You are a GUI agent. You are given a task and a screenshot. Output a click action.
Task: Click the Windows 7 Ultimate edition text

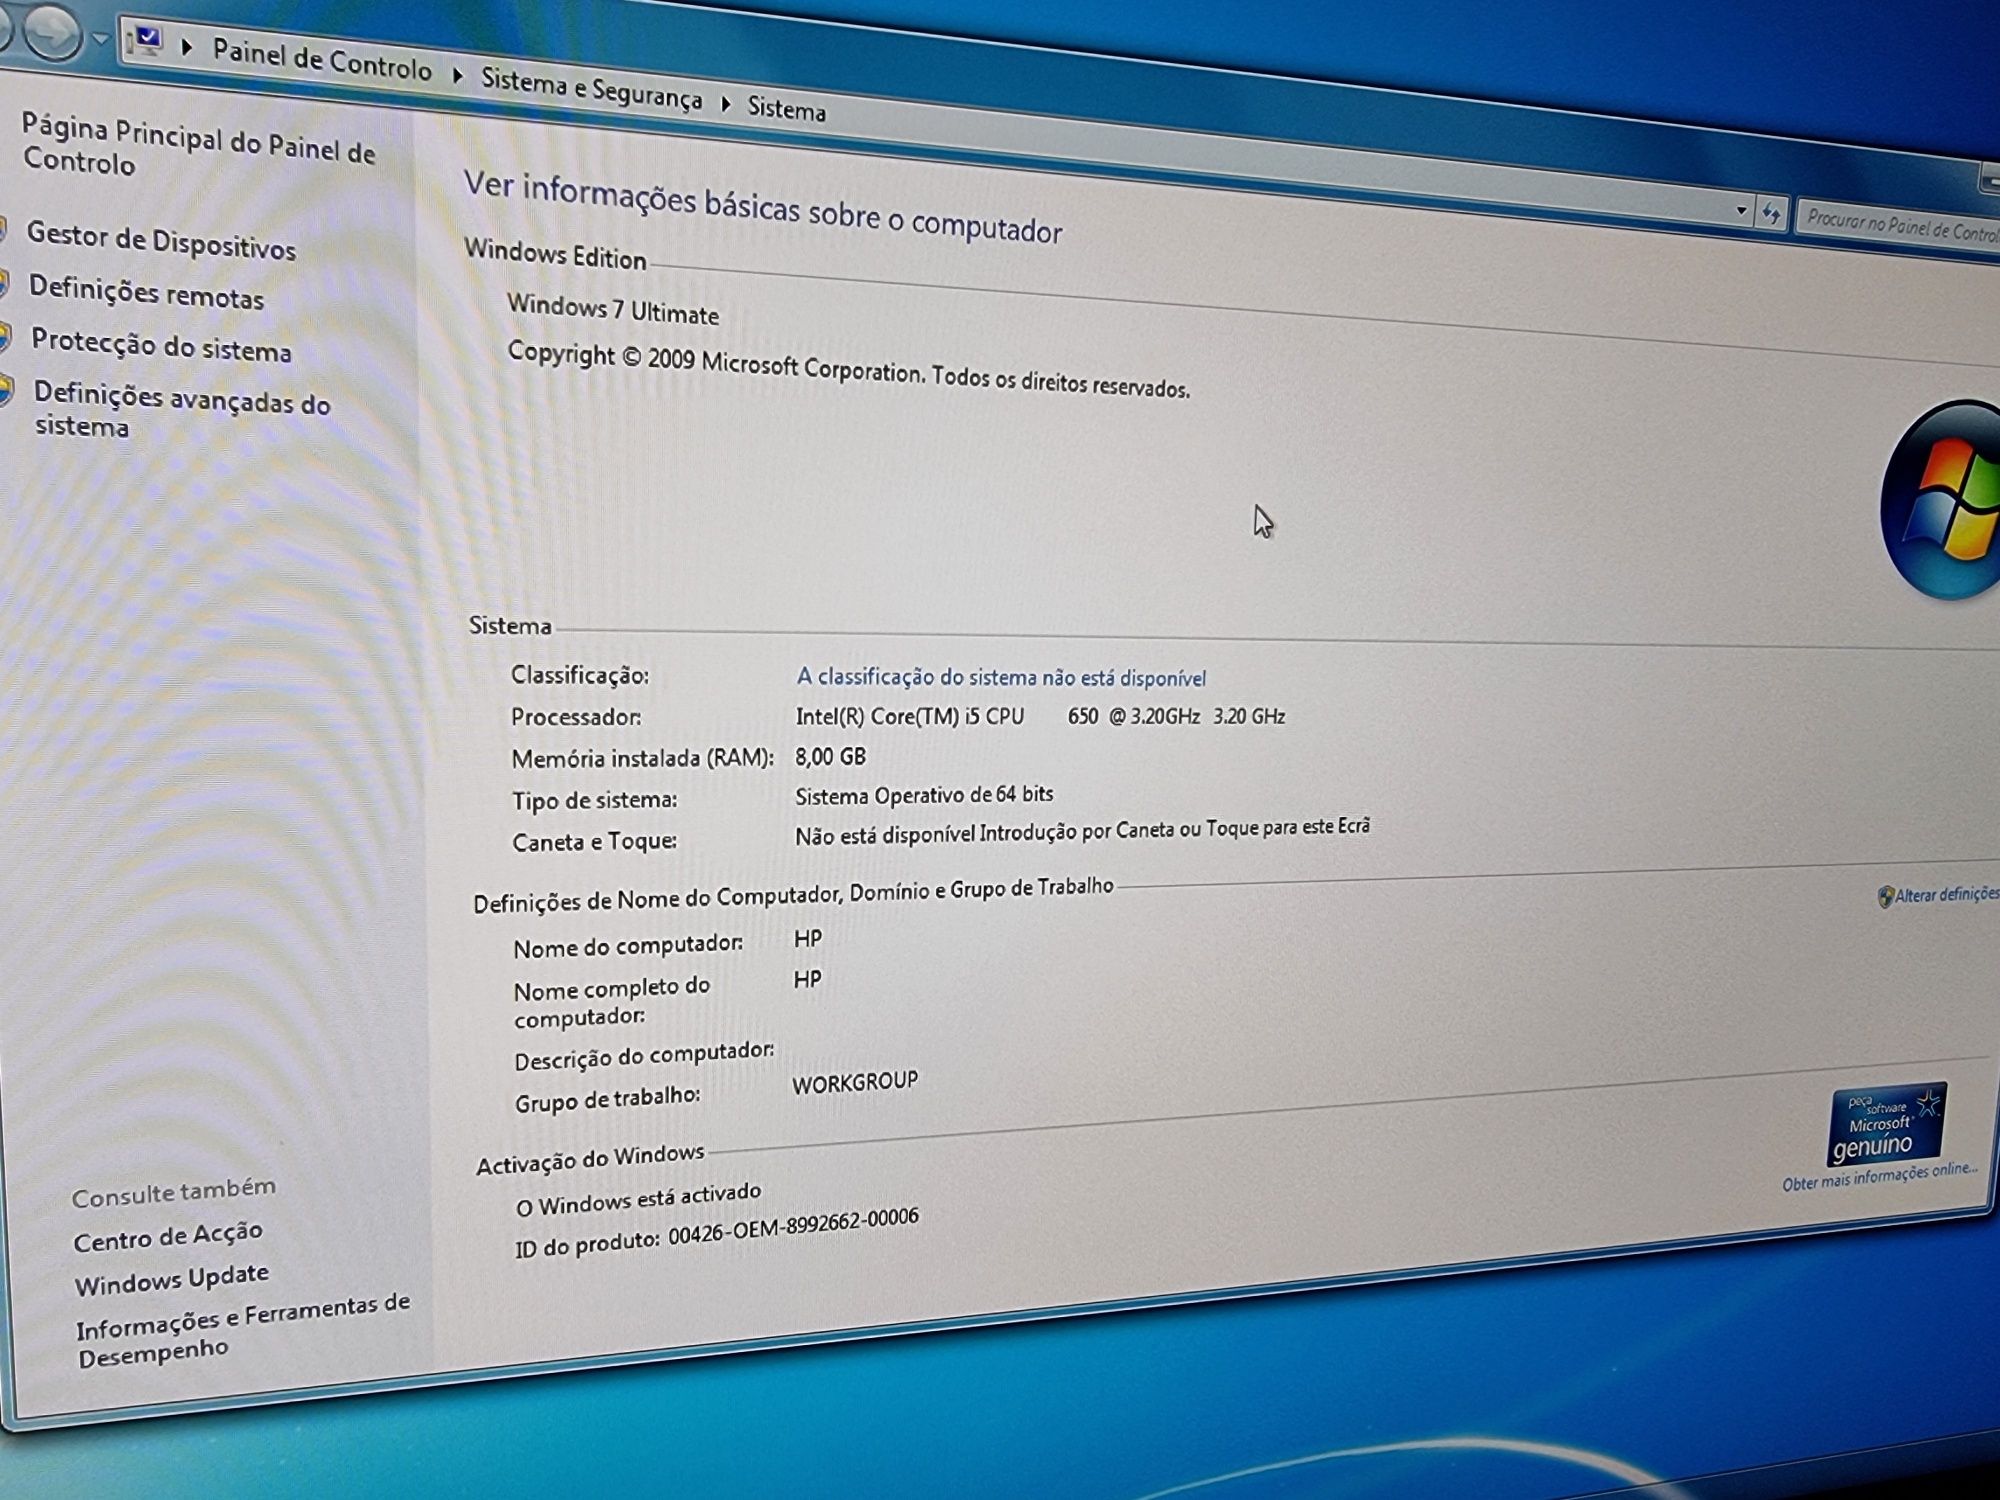[x=612, y=309]
